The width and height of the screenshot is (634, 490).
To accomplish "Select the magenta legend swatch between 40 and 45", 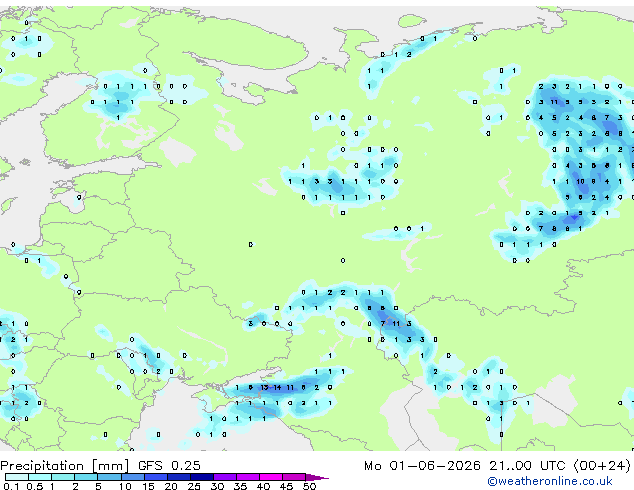I will (x=271, y=477).
